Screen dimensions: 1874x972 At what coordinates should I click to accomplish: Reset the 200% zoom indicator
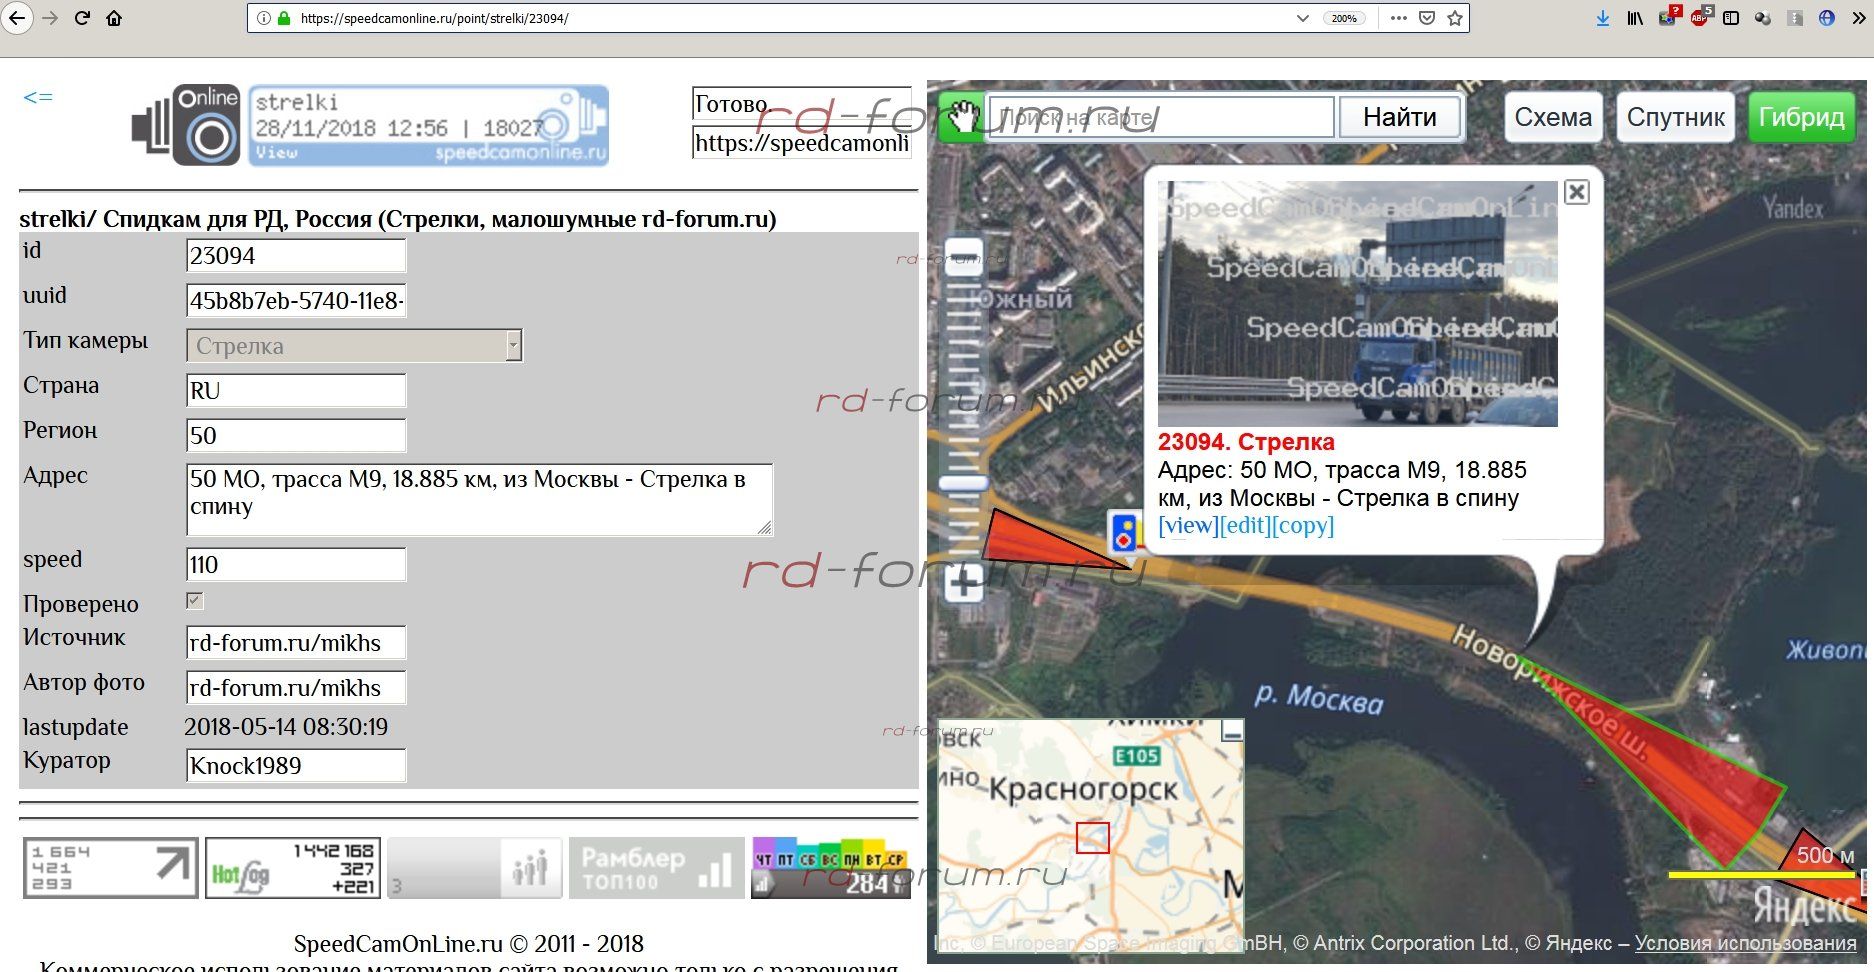(x=1344, y=18)
